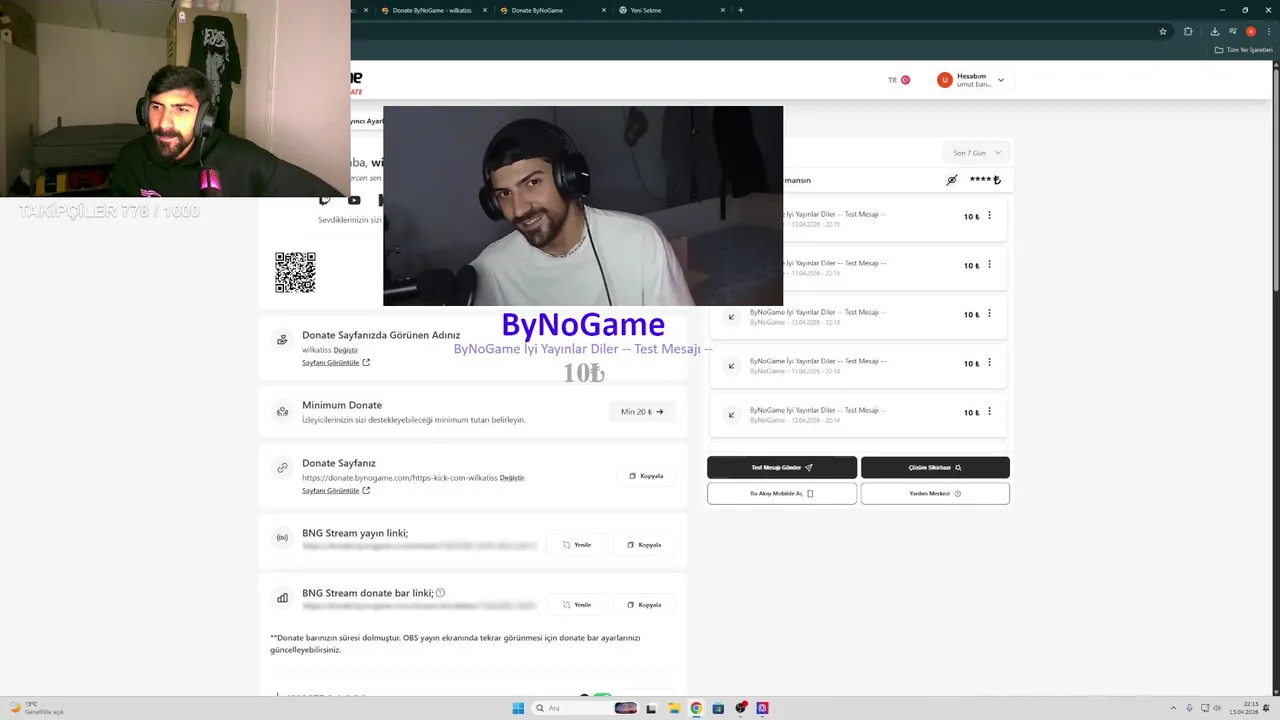Screen dimensions: 1280x720
Task: Open the YouTube social icon
Action: [x=354, y=201]
